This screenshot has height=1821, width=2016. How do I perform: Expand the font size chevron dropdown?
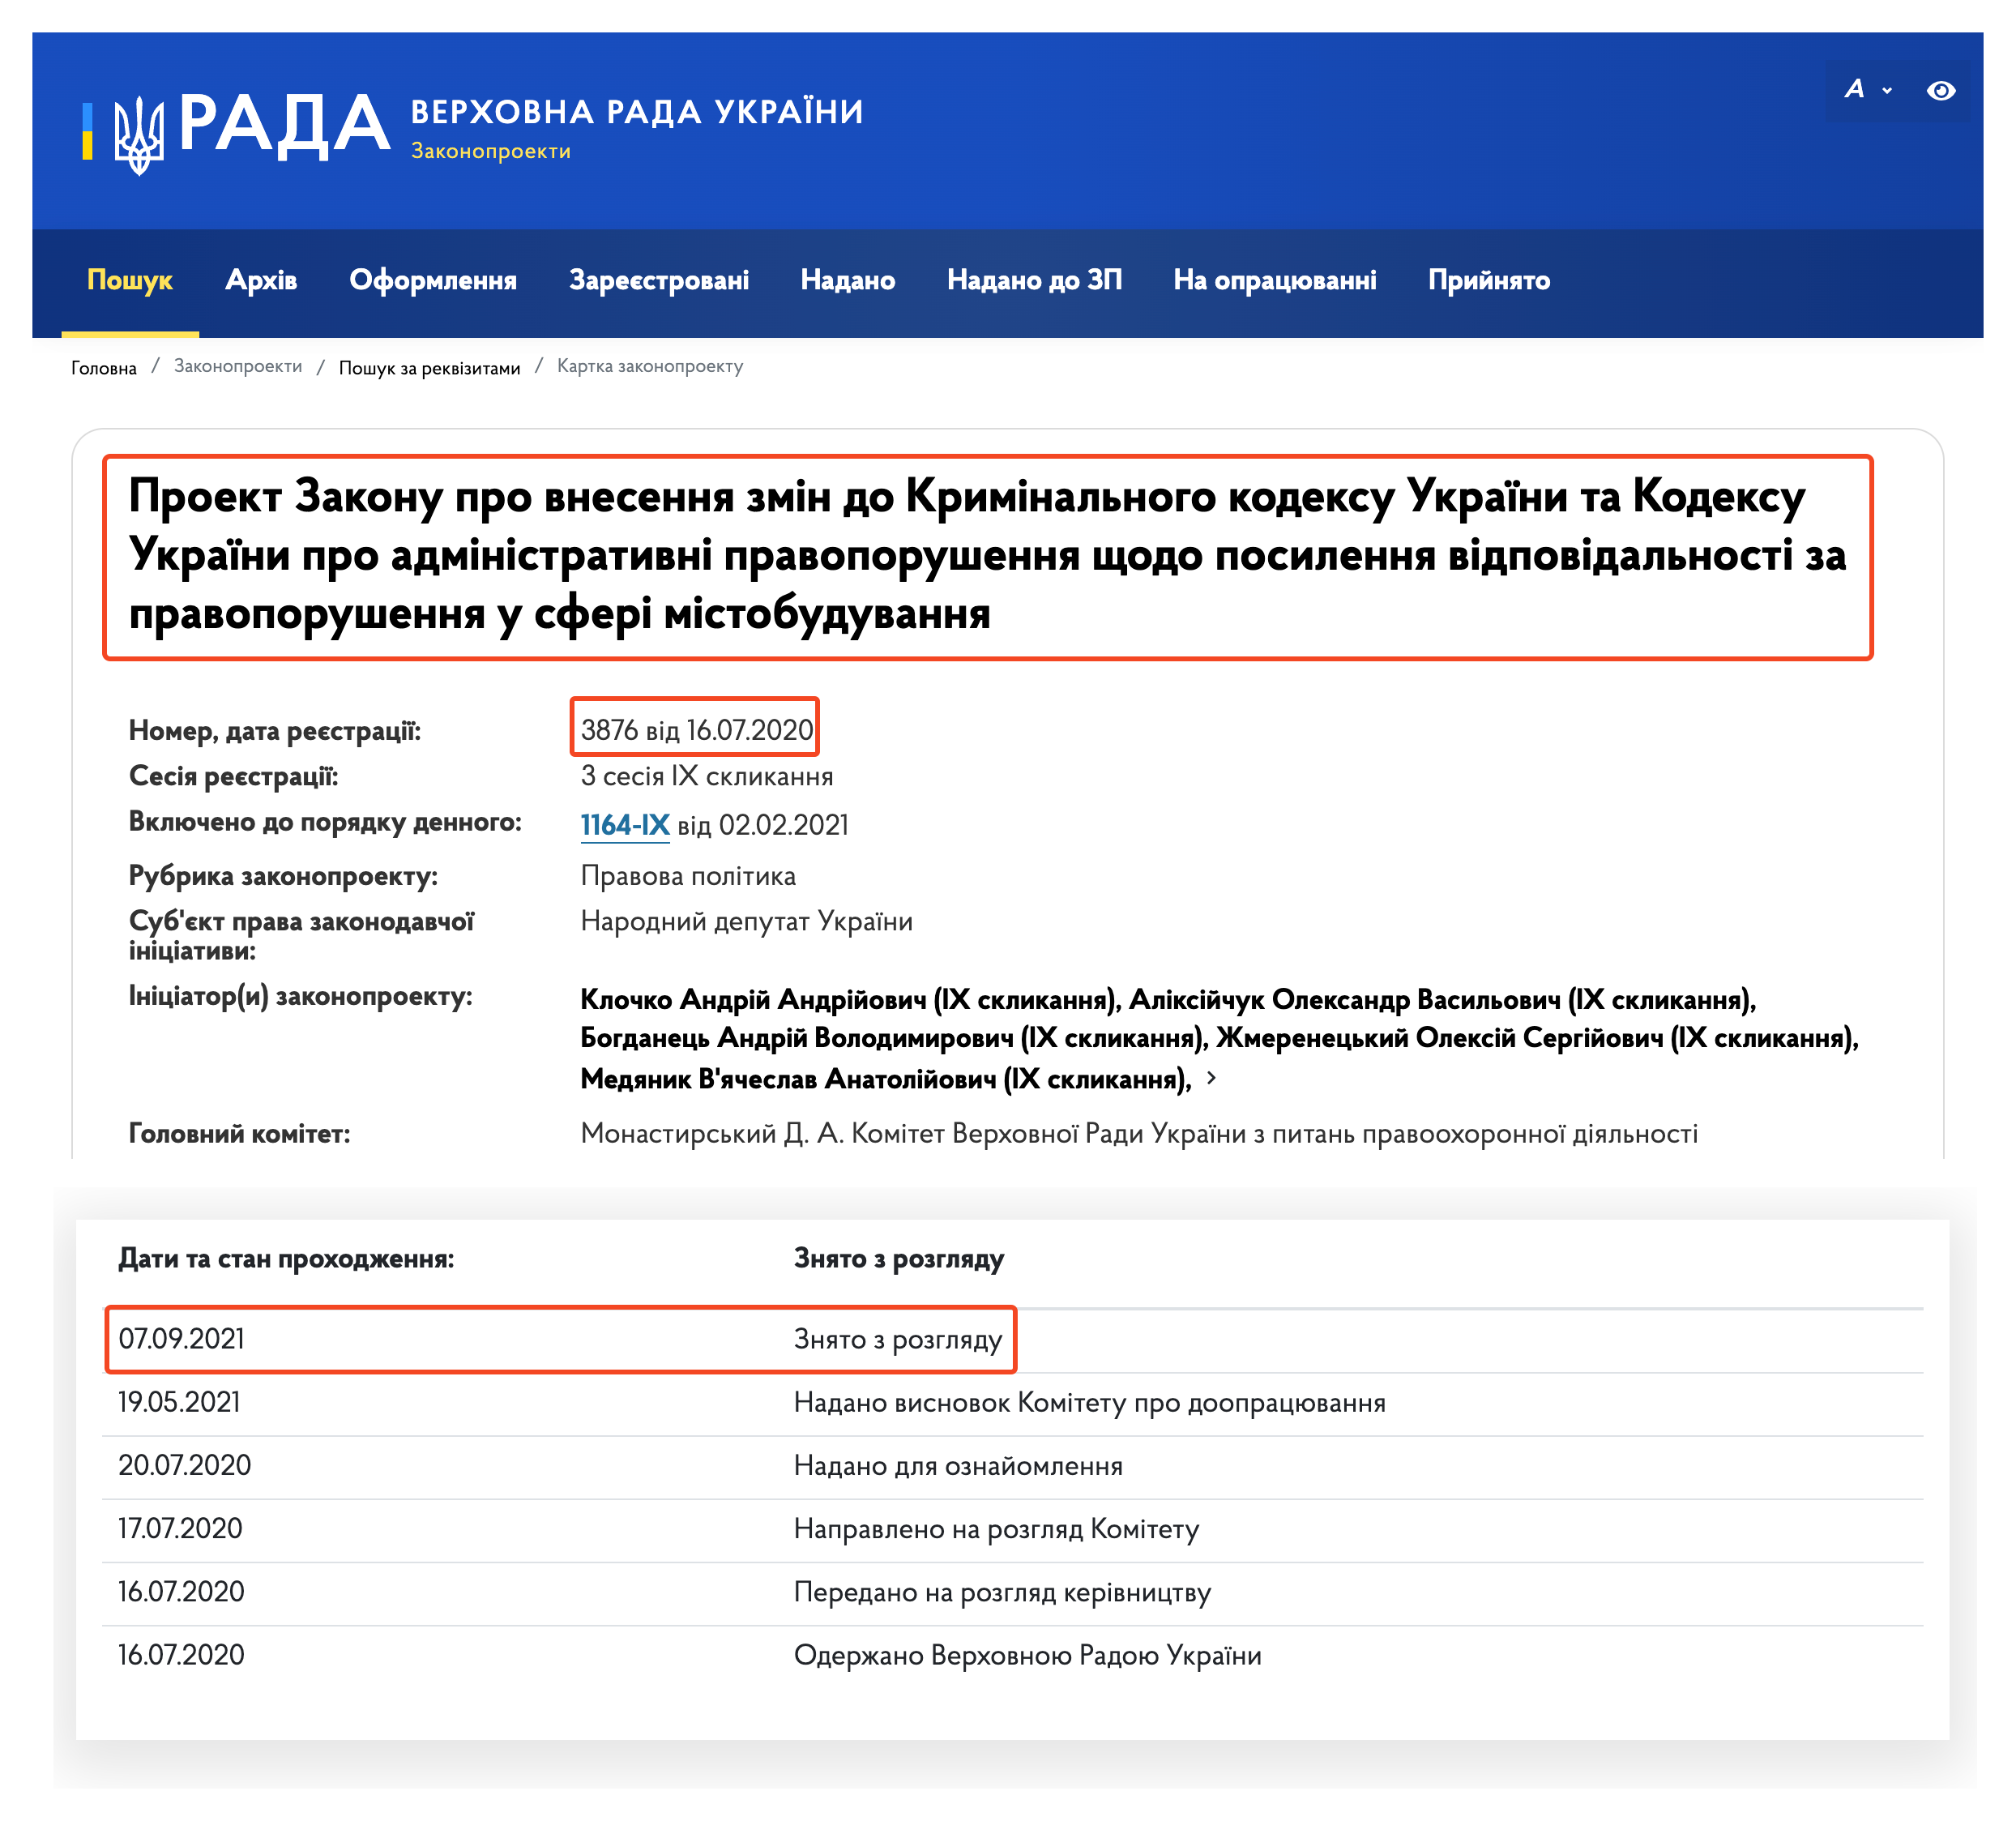click(1890, 92)
